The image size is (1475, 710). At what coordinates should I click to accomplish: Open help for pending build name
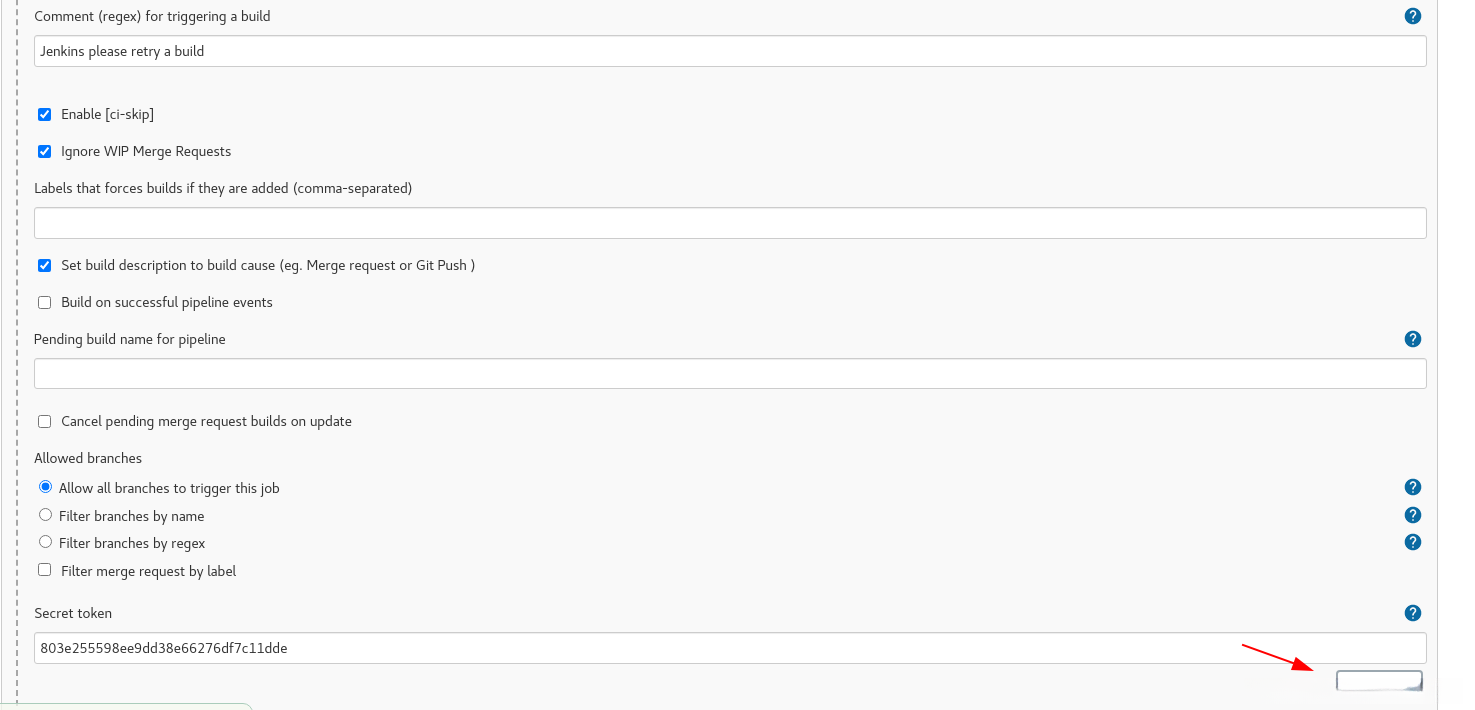(1413, 339)
